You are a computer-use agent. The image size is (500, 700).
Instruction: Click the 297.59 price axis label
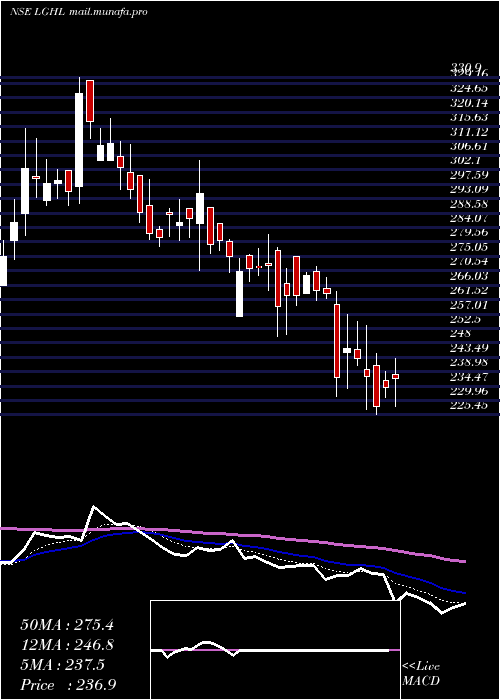tap(470, 175)
